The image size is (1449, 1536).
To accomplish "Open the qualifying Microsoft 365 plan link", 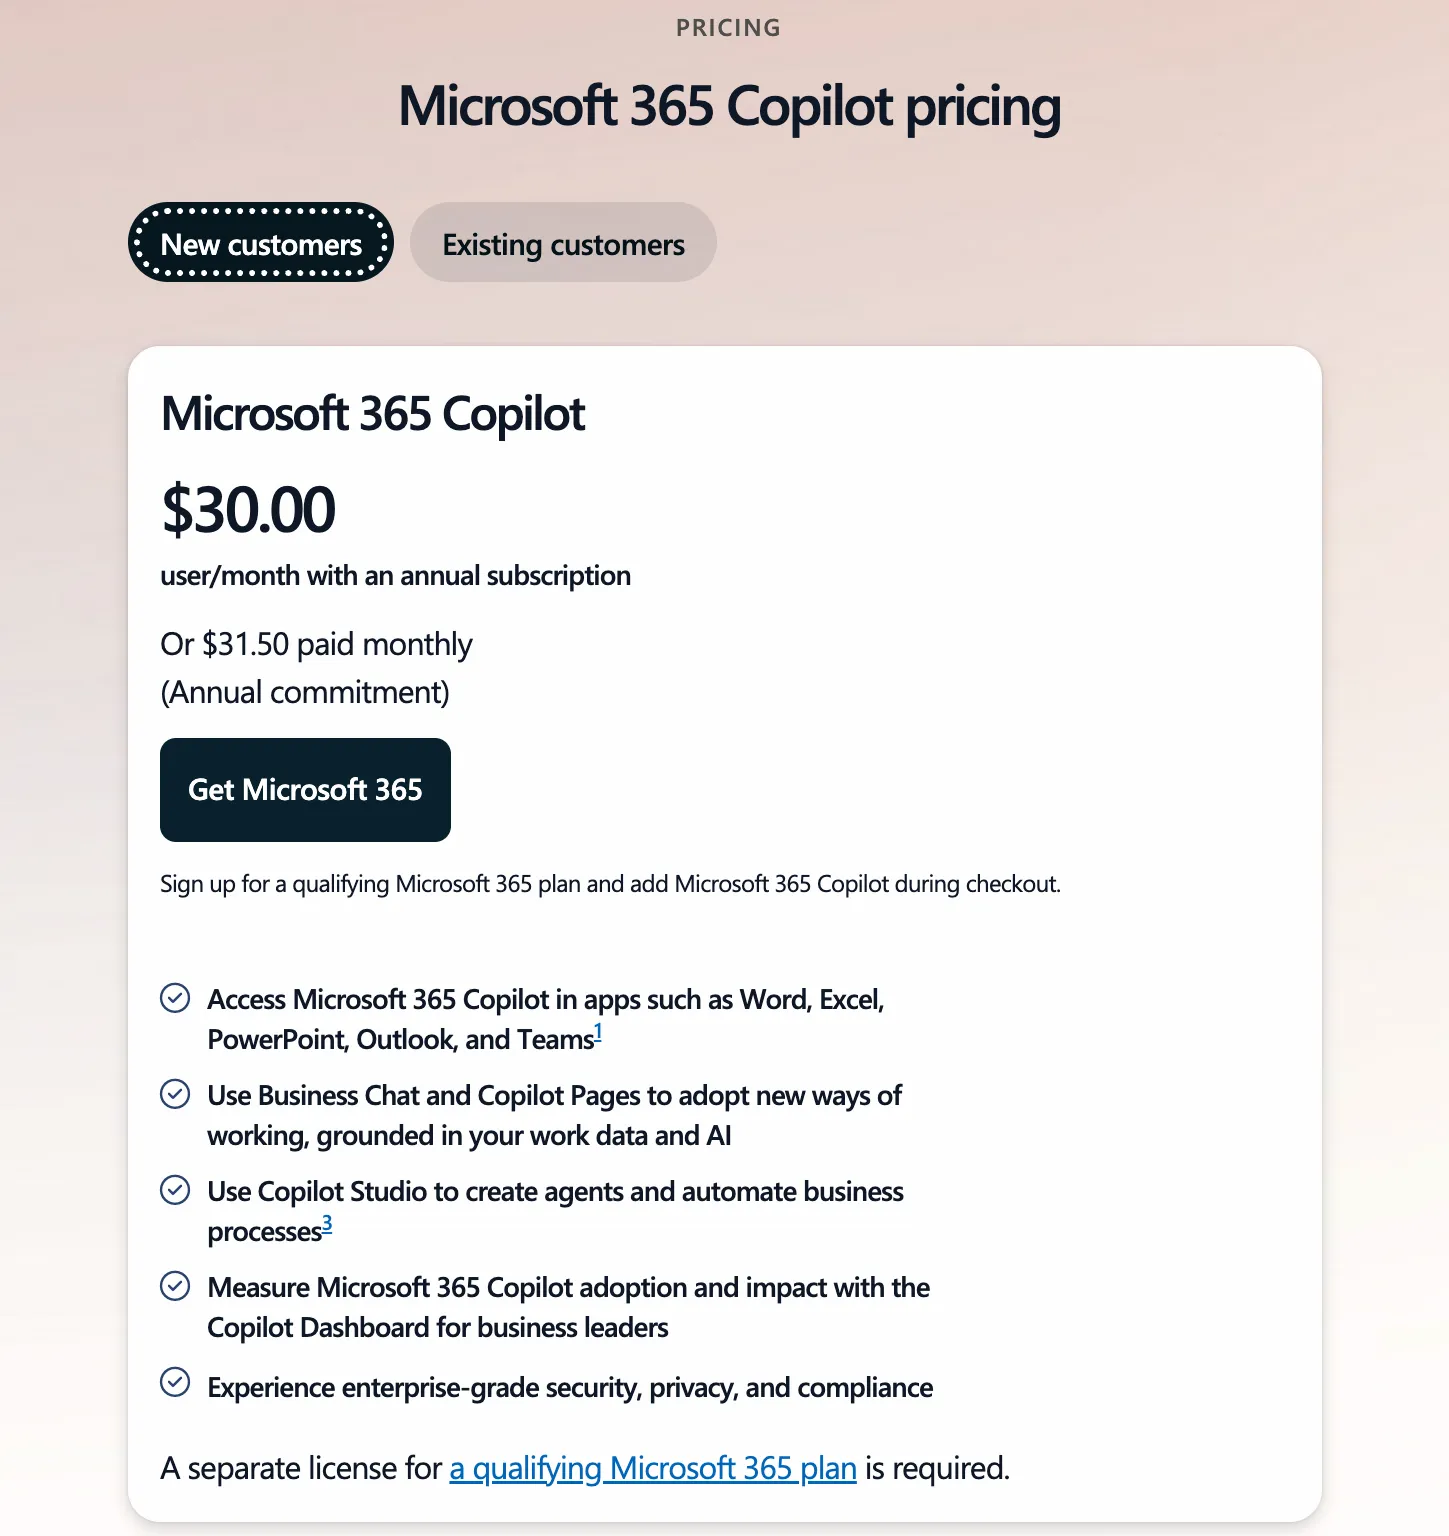I will 651,1468.
